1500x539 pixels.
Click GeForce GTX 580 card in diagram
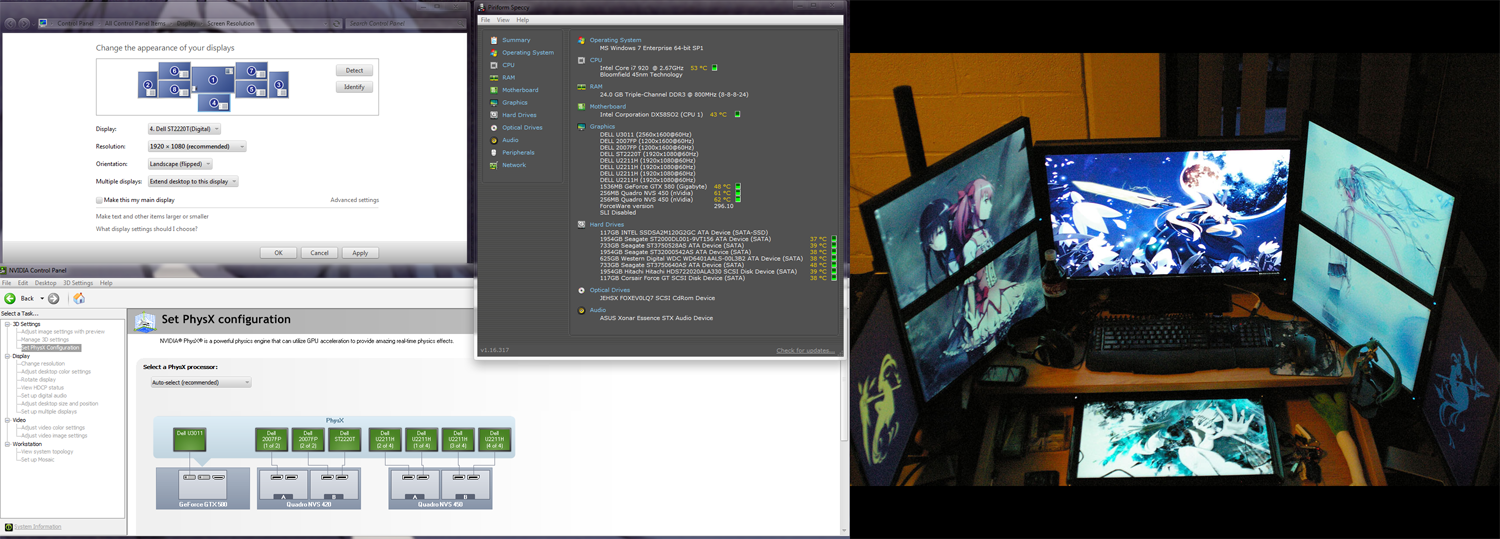pyautogui.click(x=203, y=488)
